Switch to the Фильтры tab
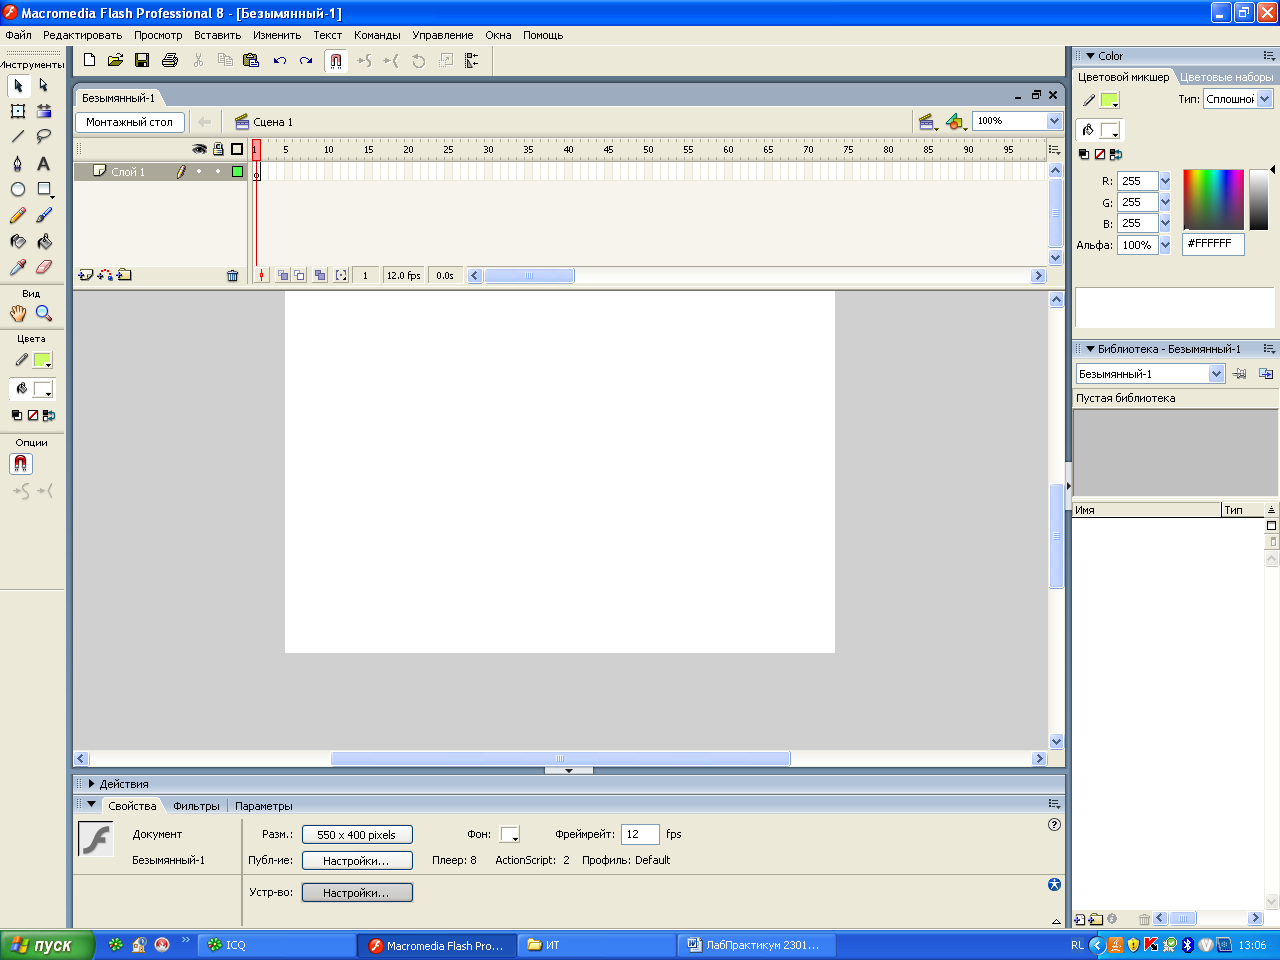 (196, 806)
